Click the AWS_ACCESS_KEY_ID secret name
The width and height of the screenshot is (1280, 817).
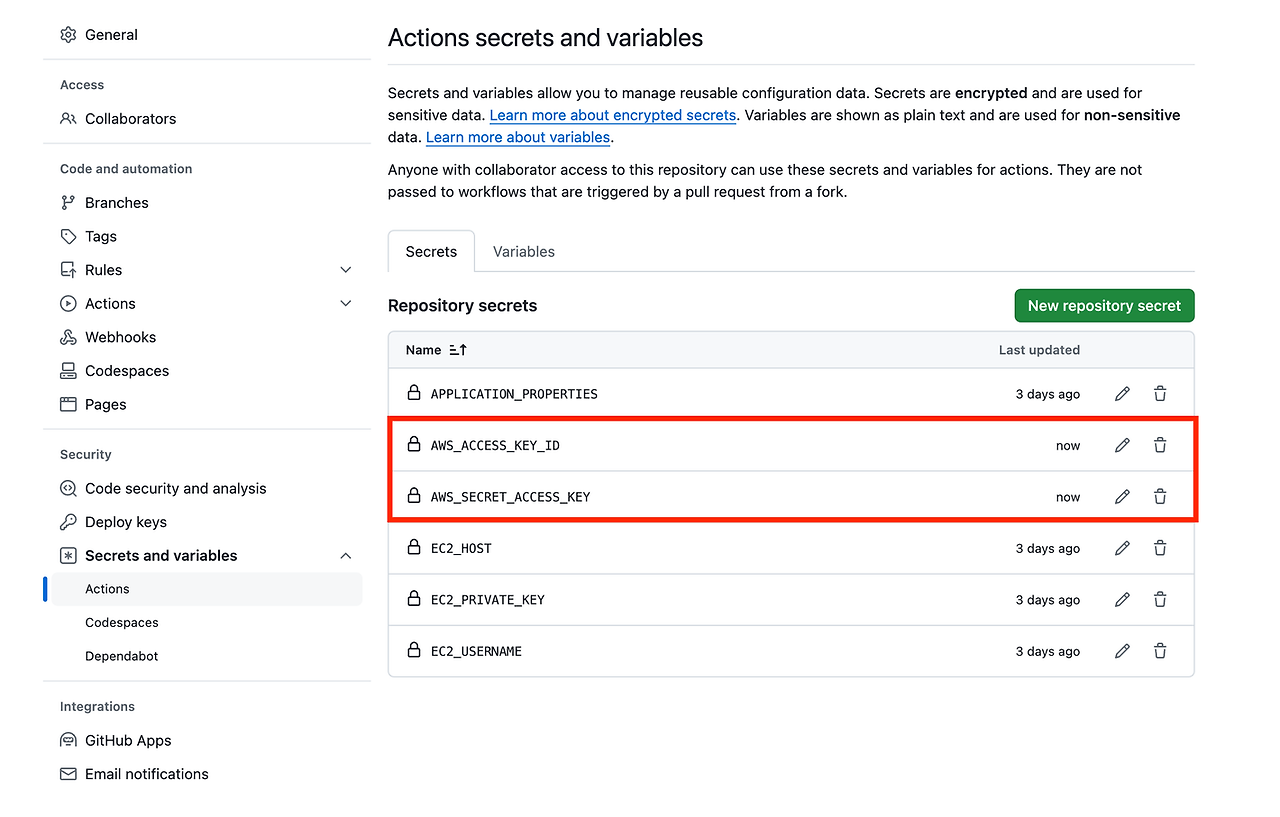click(x=495, y=445)
